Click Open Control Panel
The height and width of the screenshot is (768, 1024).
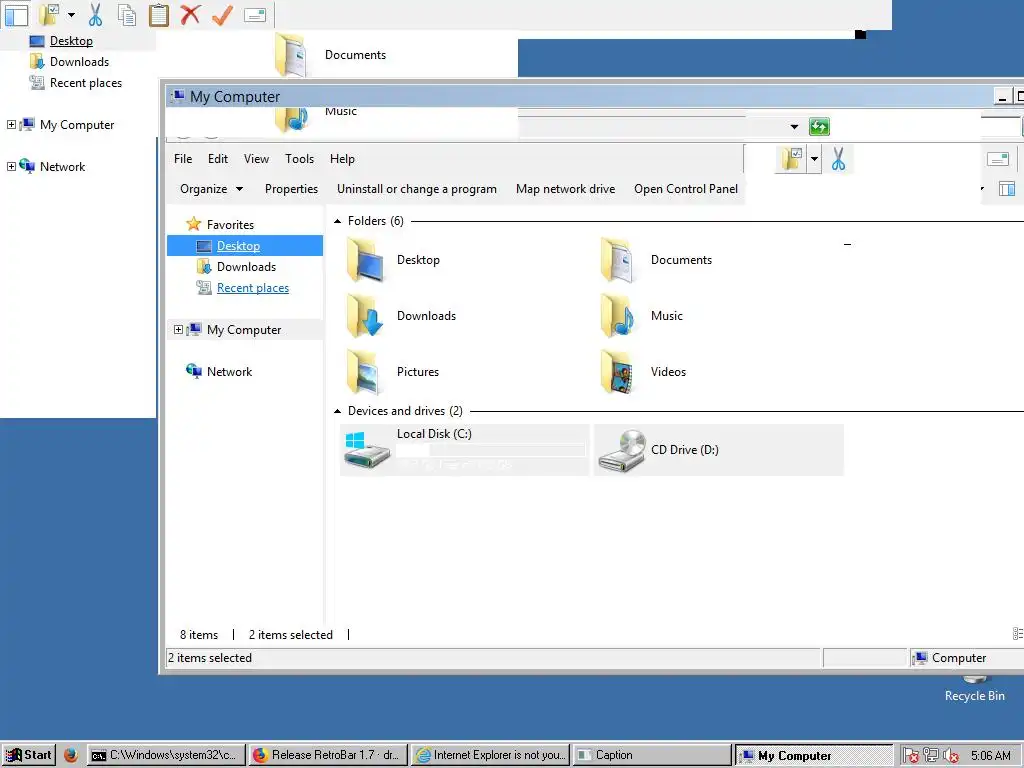click(686, 189)
